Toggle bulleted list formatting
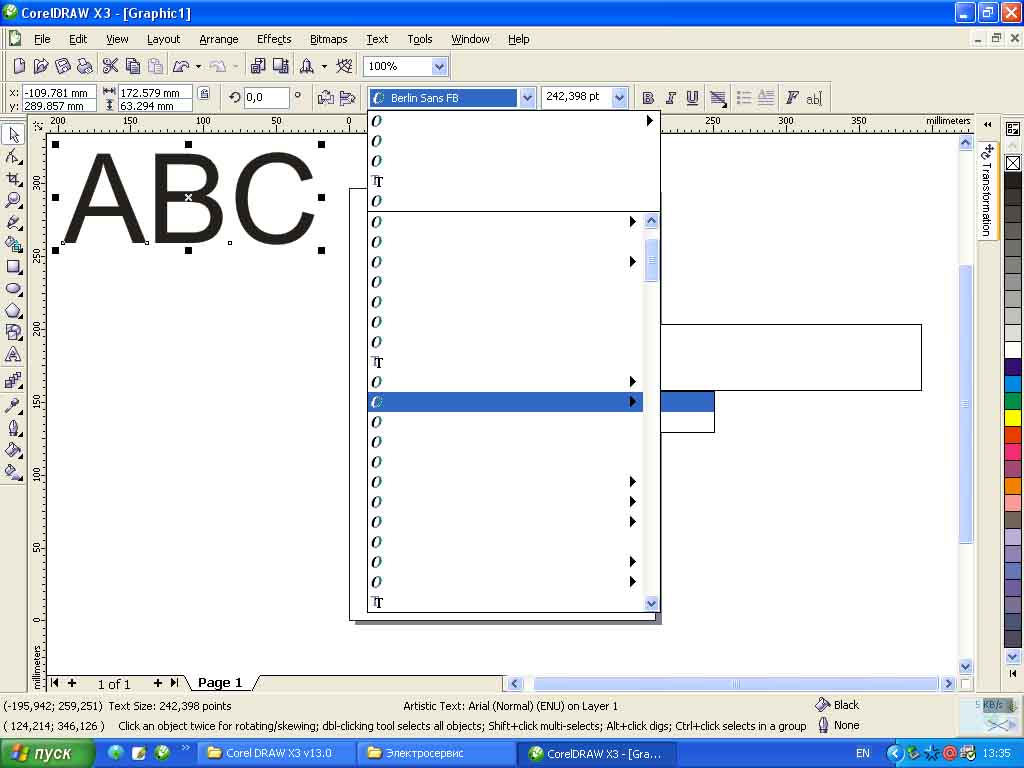1024x768 pixels. 744,97
